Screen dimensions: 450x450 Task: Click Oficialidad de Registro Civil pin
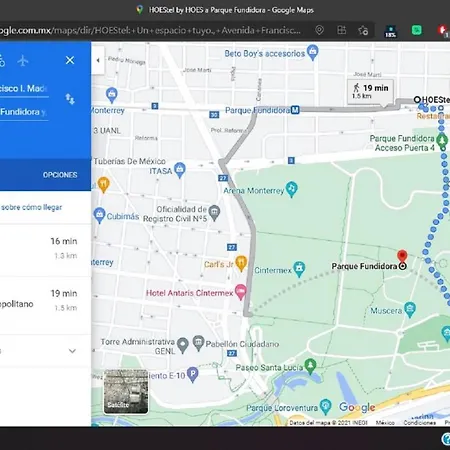click(x=214, y=213)
